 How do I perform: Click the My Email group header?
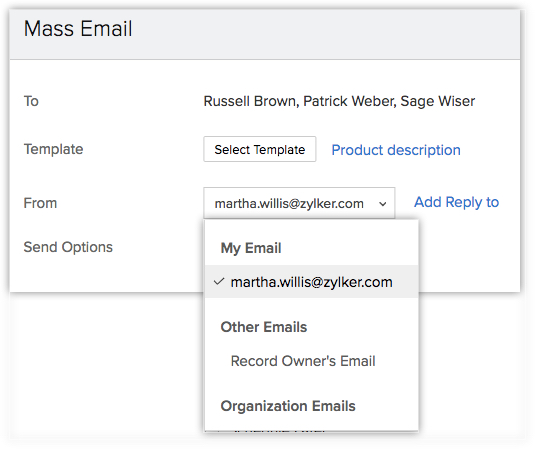point(251,248)
